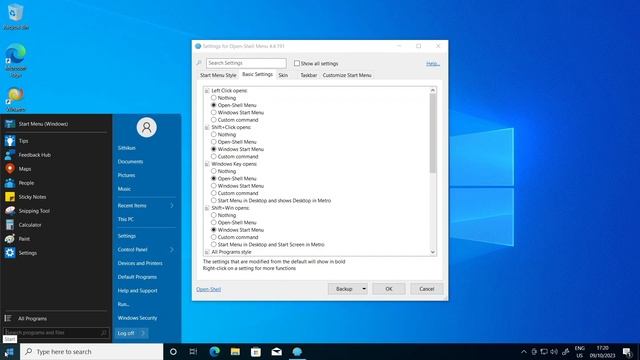This screenshot has height=360, width=640.
Task: Open Task View on the taskbar
Action: (x=193, y=352)
